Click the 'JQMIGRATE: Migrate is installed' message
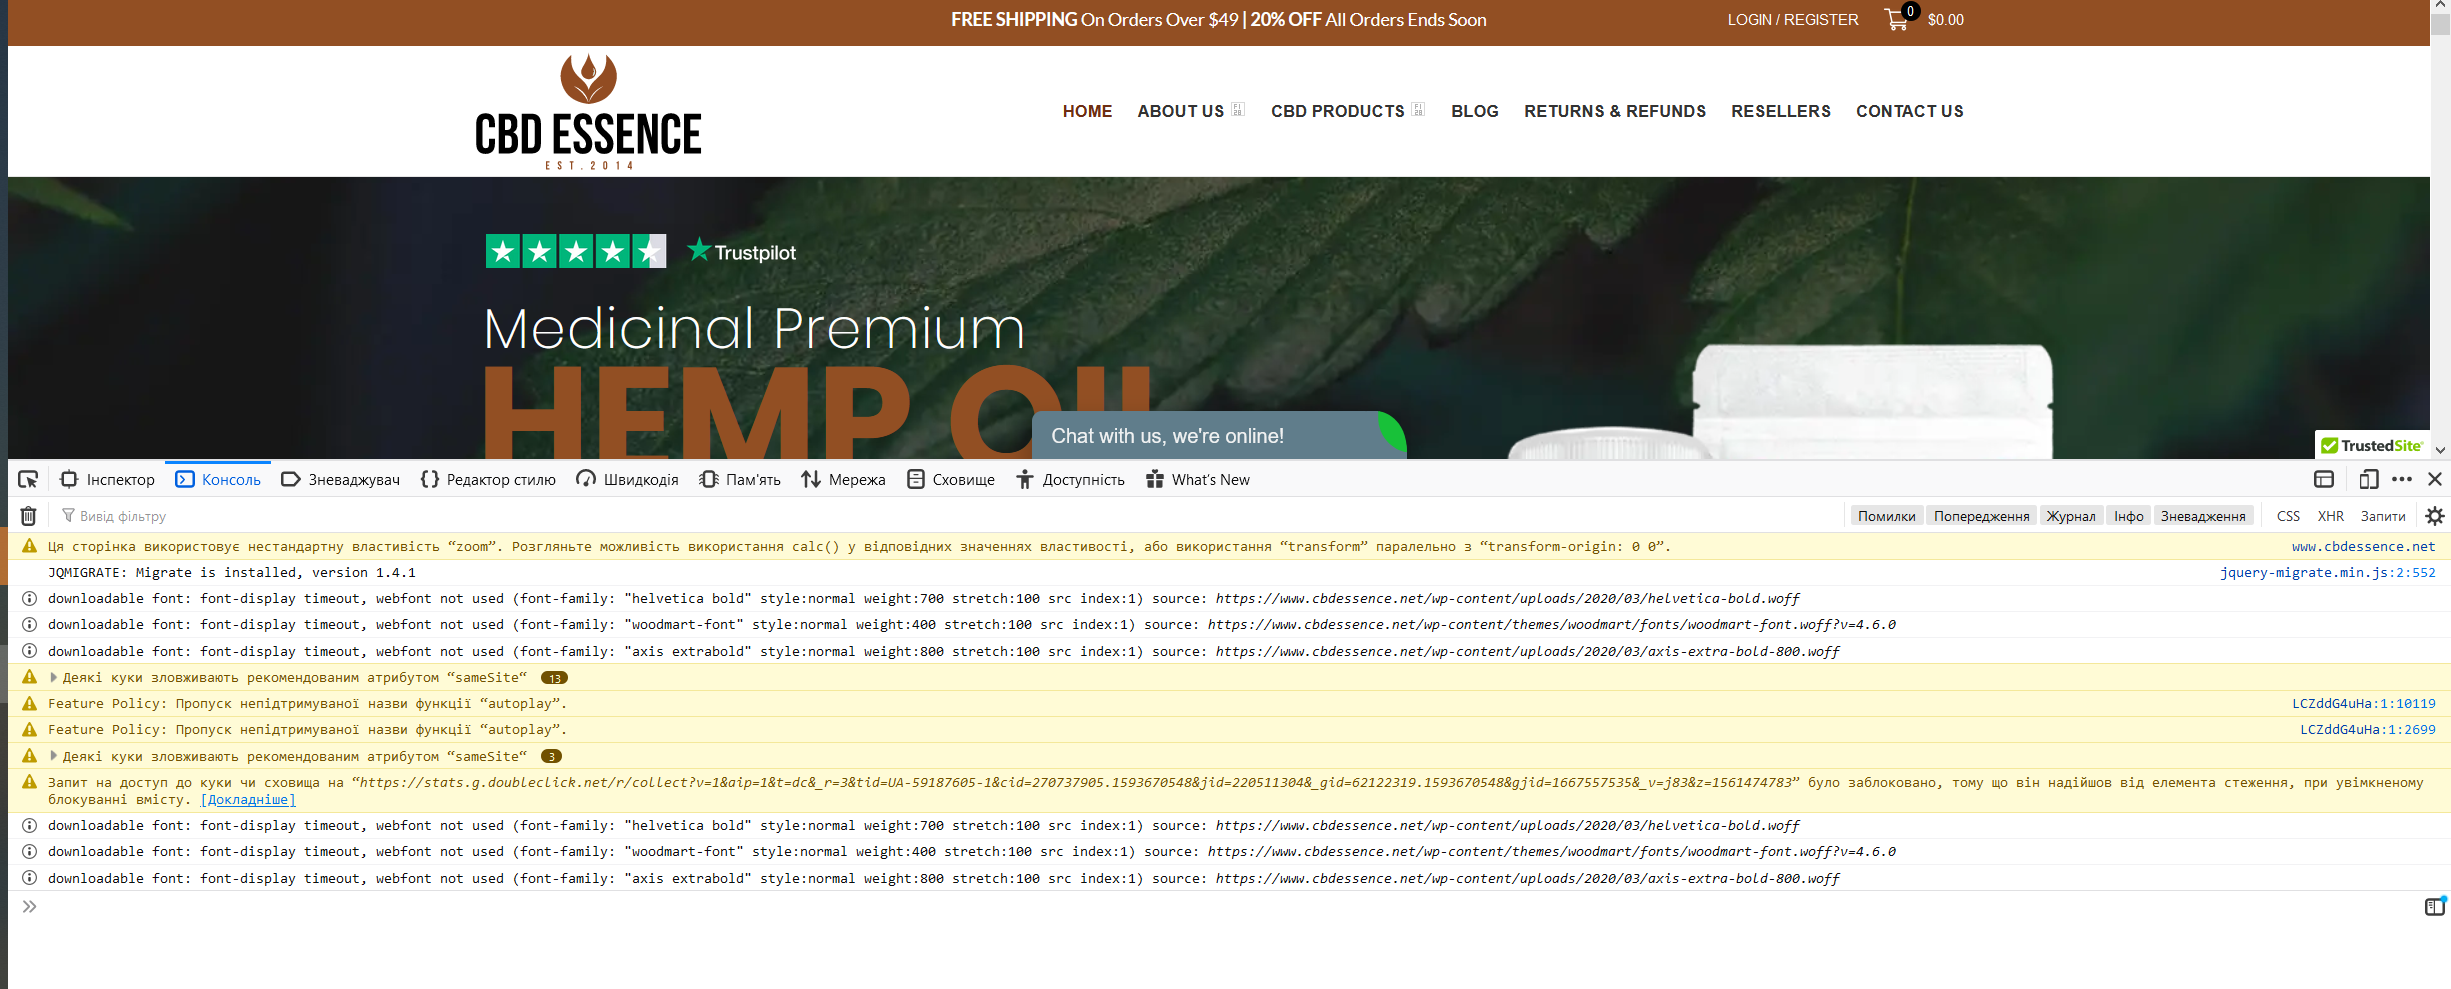2451x989 pixels. pyautogui.click(x=232, y=573)
